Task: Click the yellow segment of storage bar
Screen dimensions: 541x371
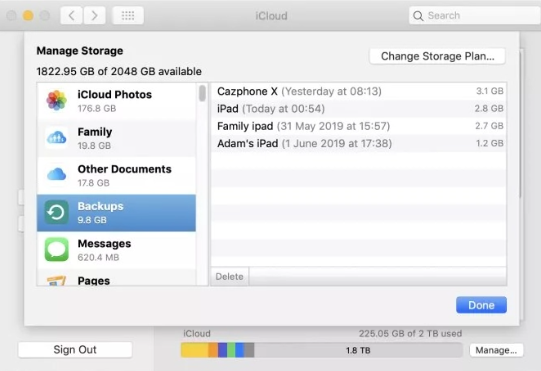Action: click(195, 350)
